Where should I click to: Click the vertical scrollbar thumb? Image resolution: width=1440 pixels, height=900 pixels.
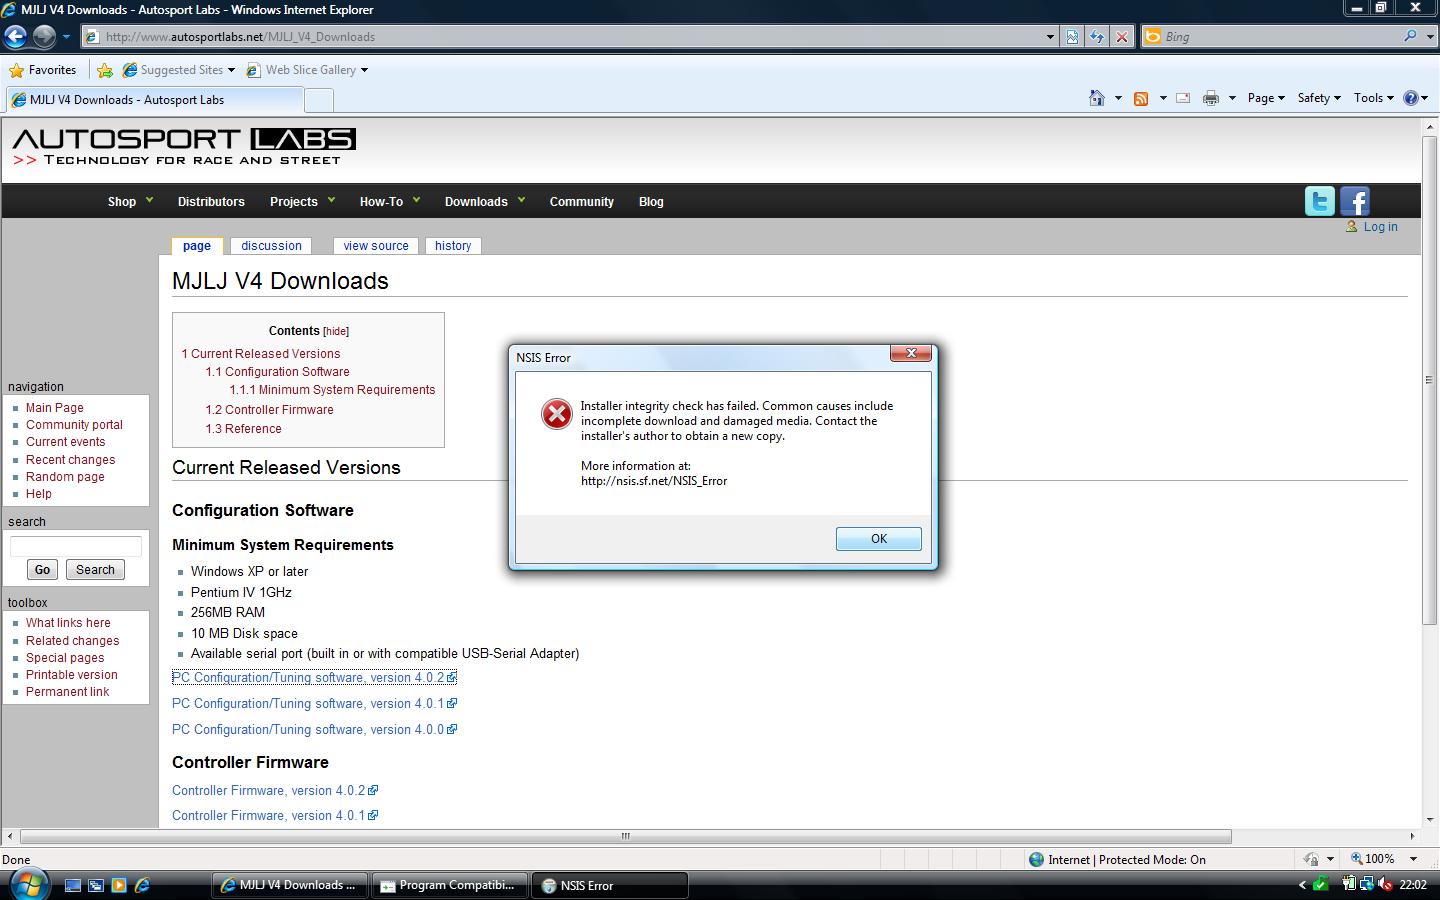pos(1429,380)
